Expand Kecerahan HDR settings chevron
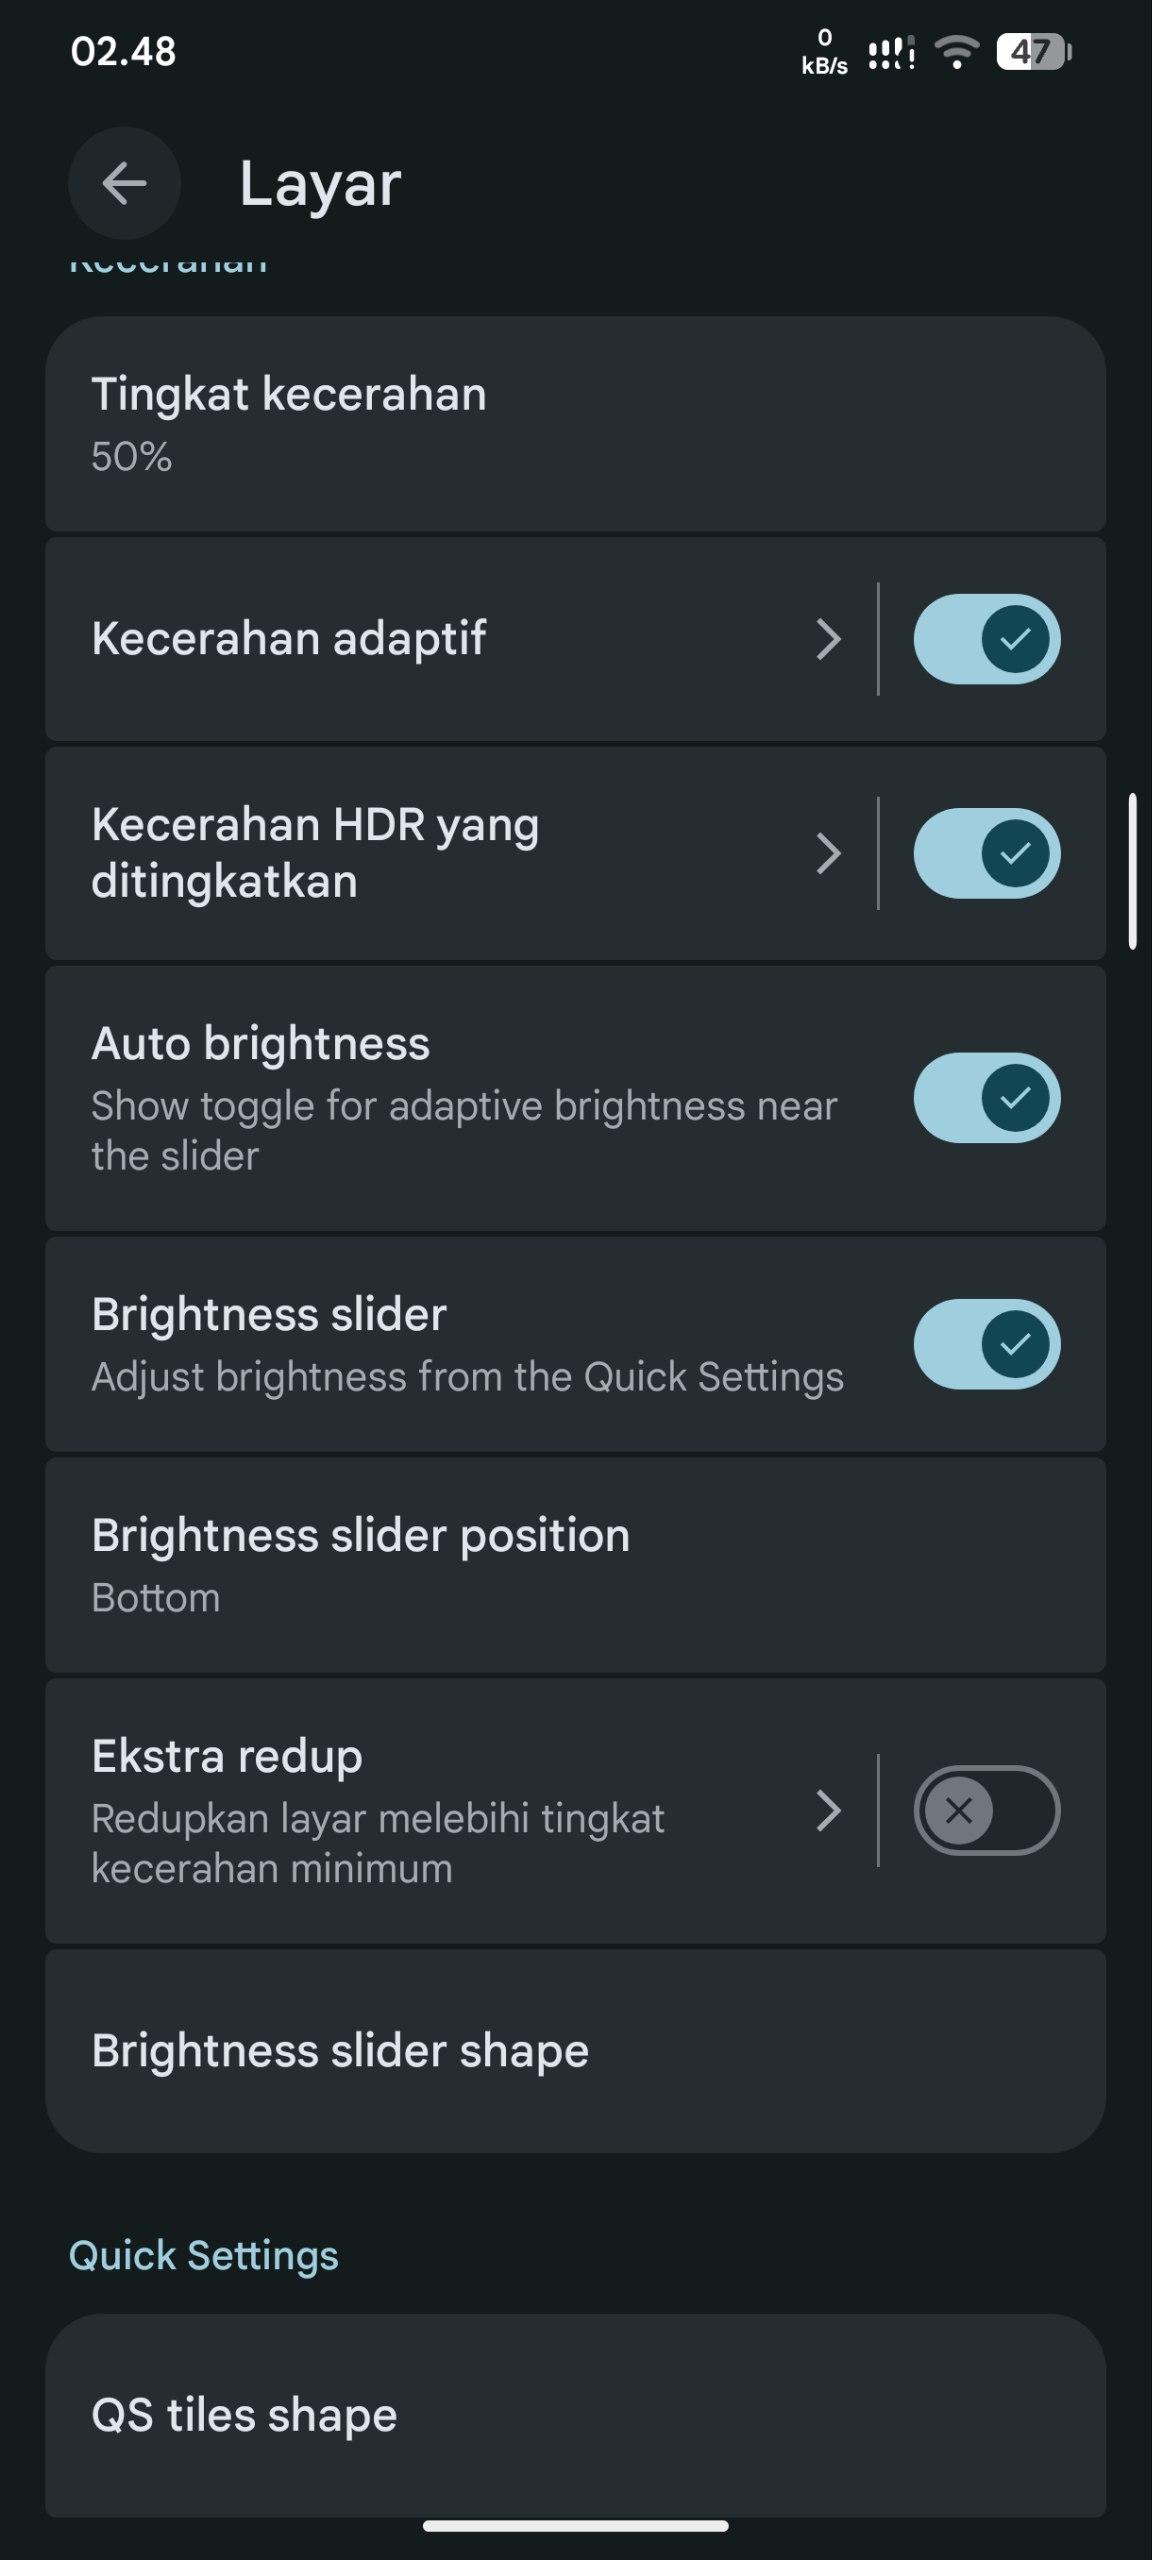 828,853
